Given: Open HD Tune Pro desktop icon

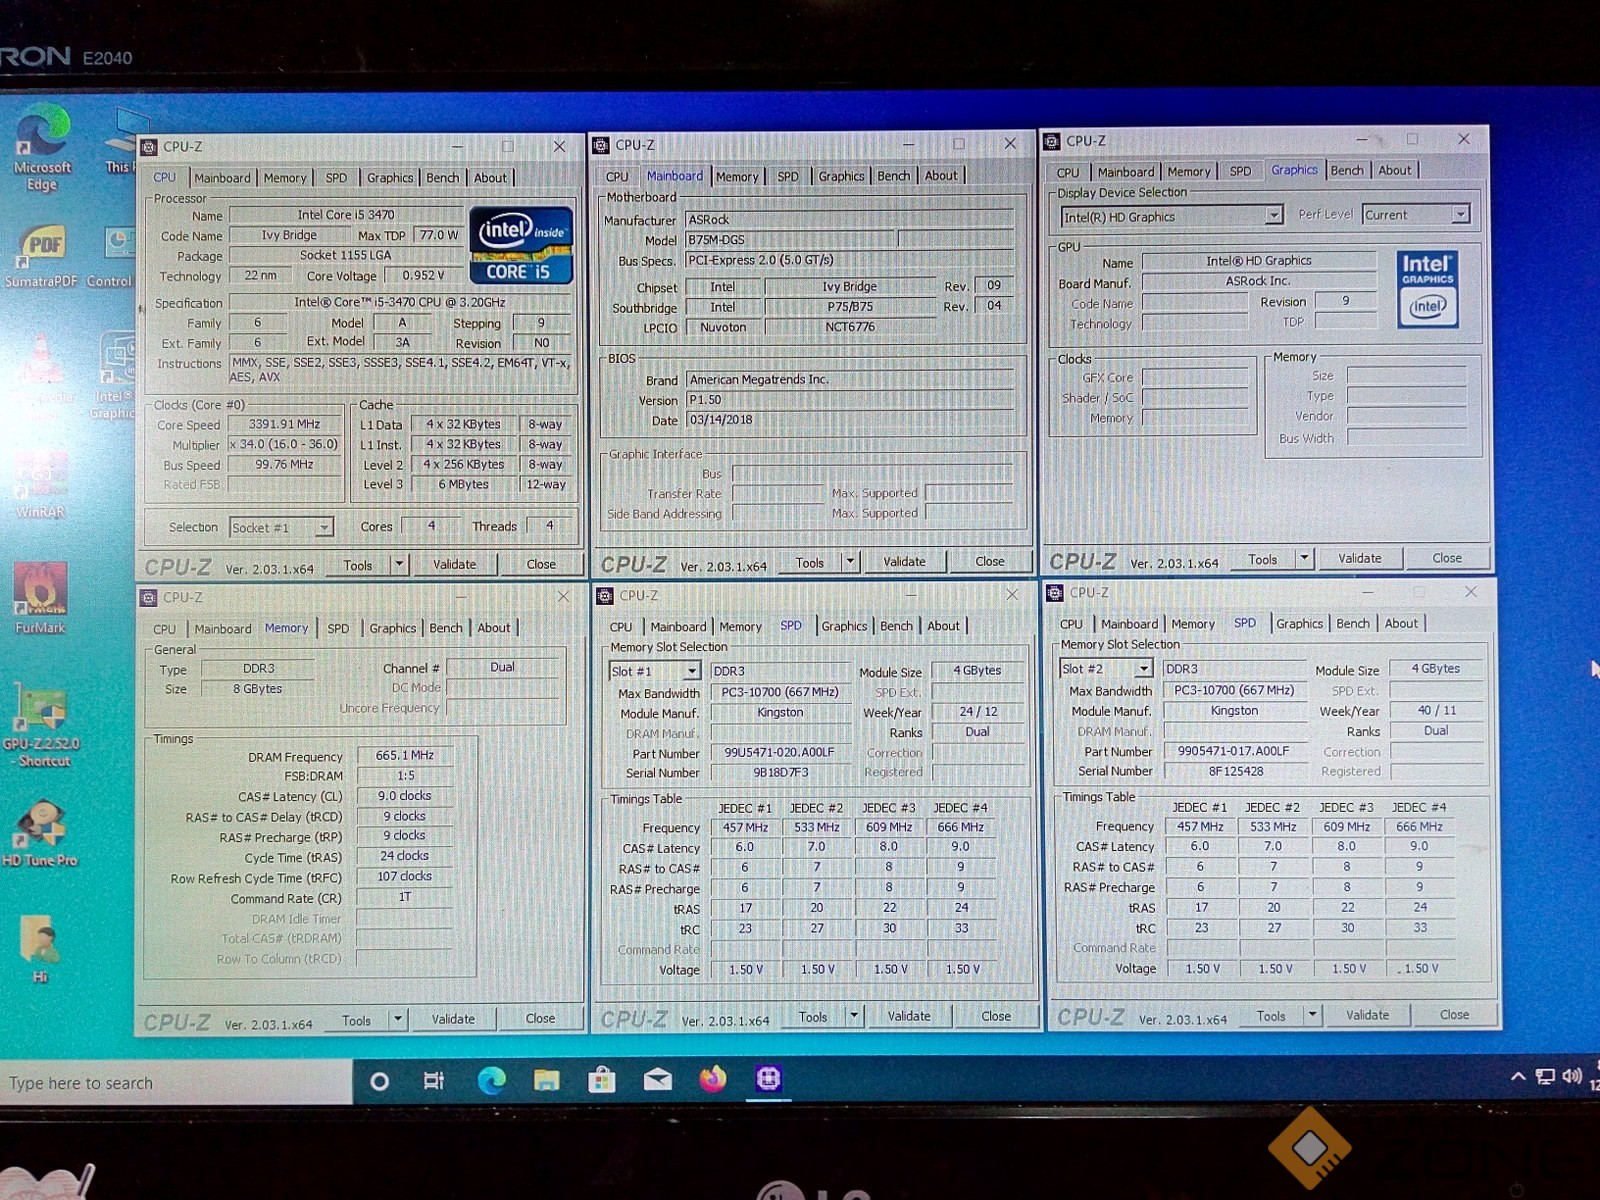Looking at the screenshot, I should pos(40,832).
